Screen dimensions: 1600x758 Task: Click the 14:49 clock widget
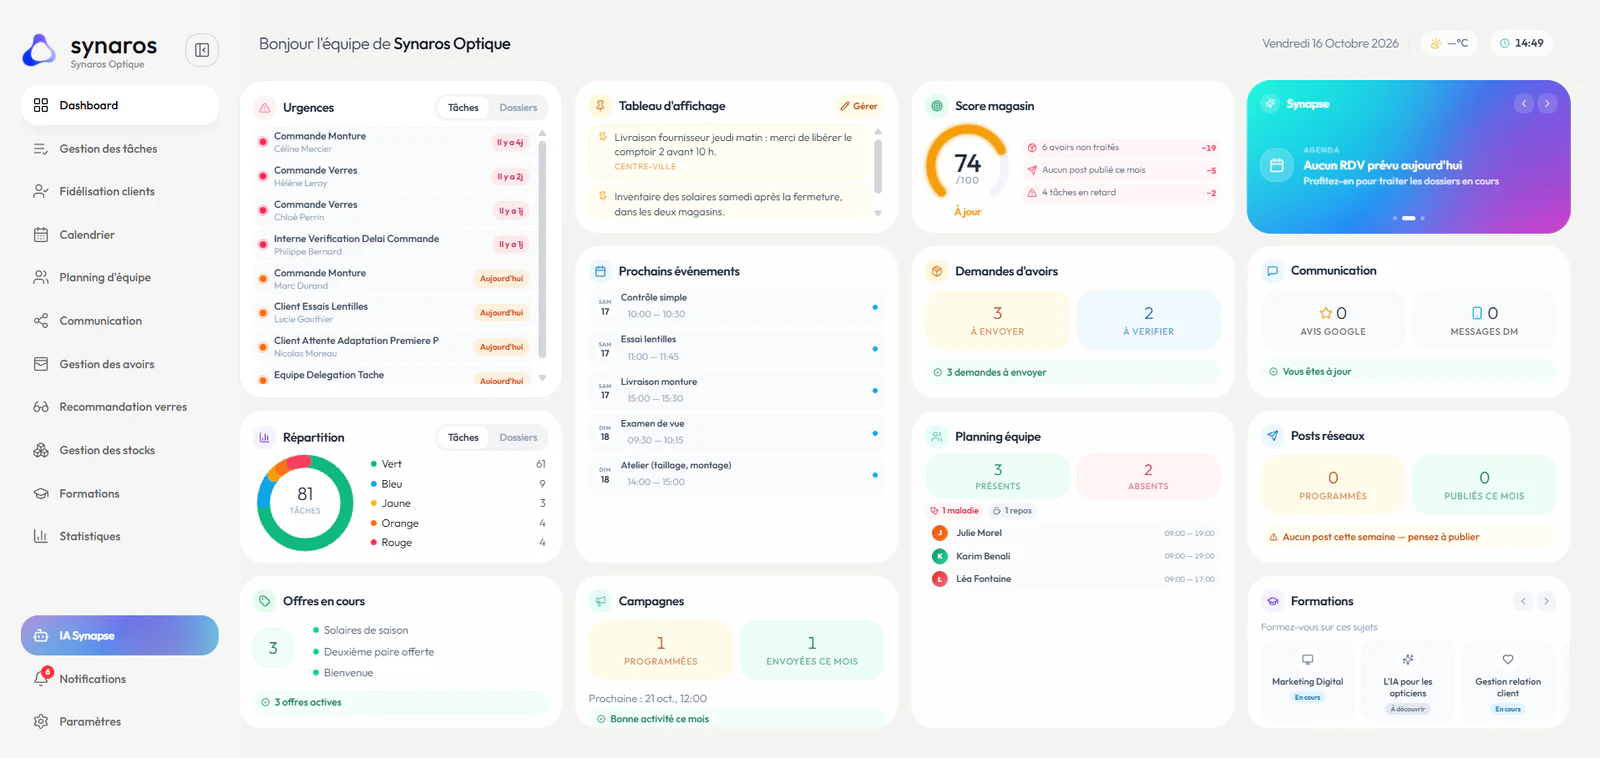(1520, 44)
